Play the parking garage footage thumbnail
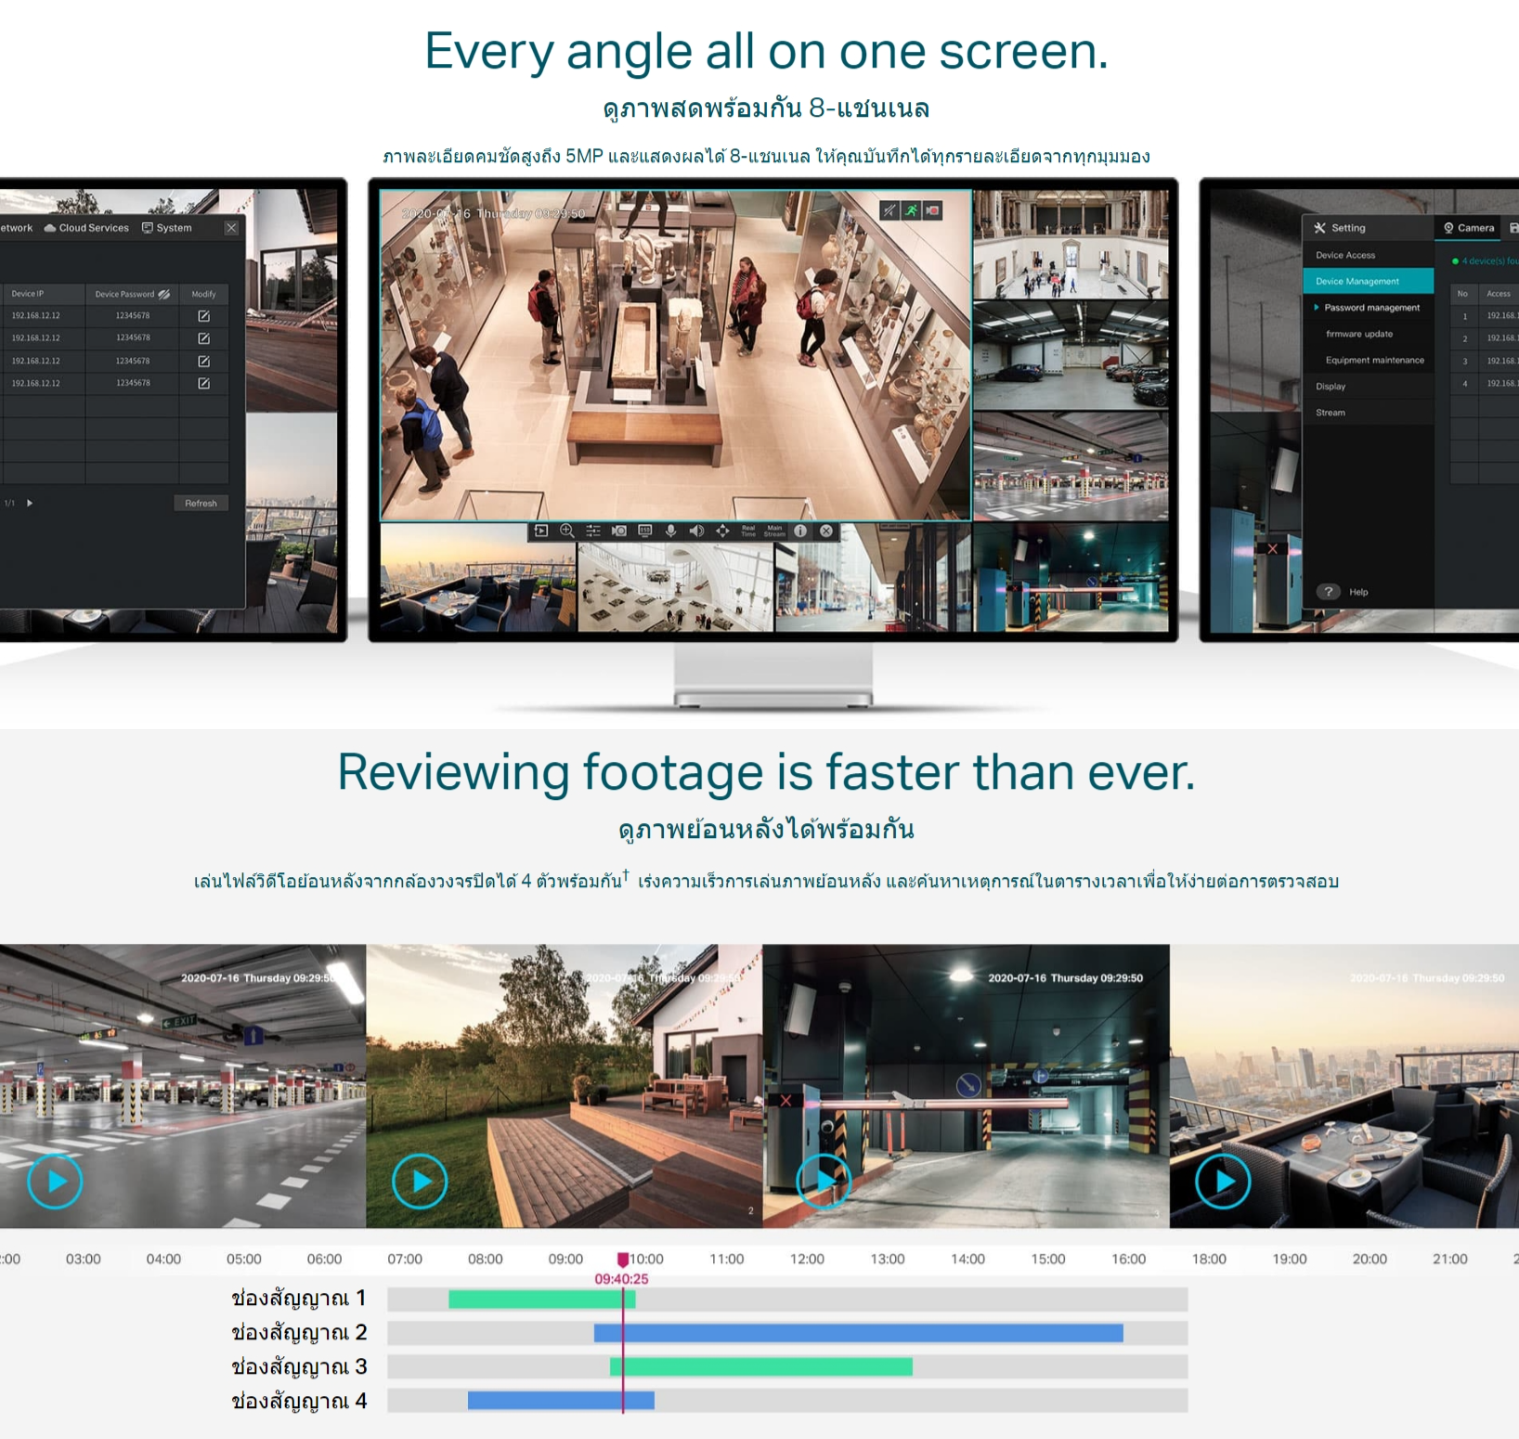This screenshot has height=1439, width=1519. point(55,1181)
